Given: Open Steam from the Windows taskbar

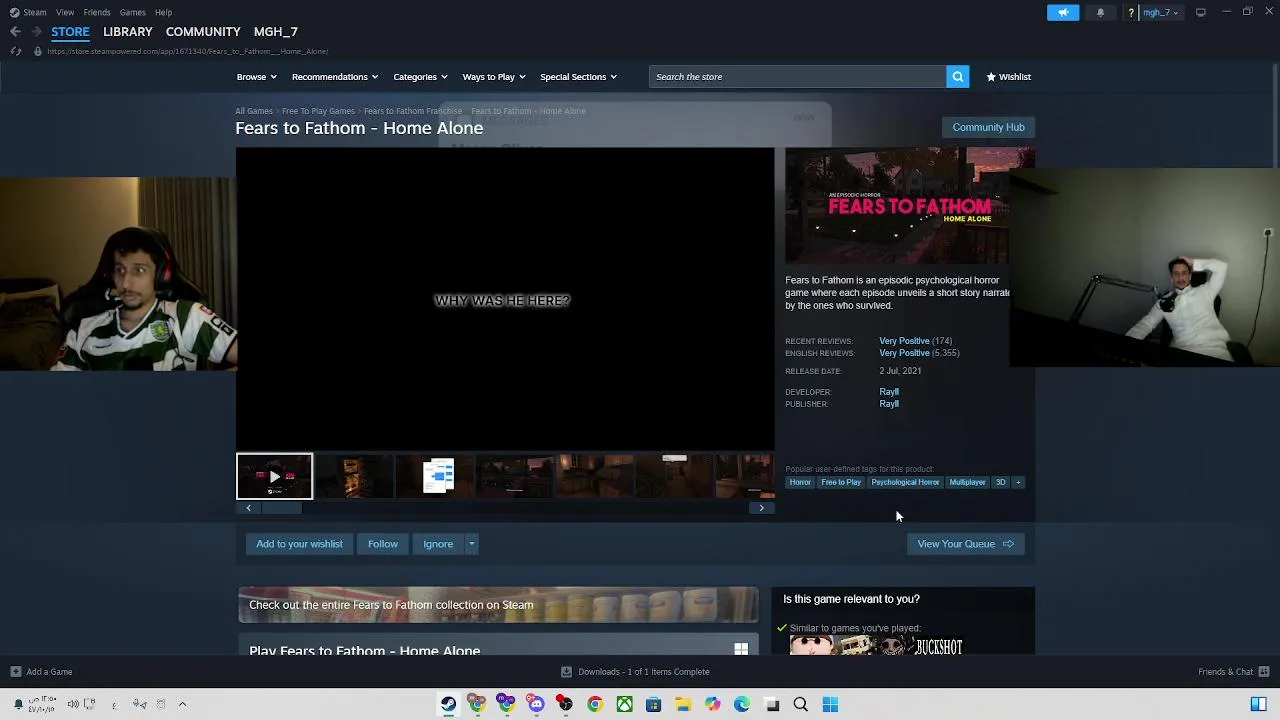Looking at the screenshot, I should click(448, 704).
